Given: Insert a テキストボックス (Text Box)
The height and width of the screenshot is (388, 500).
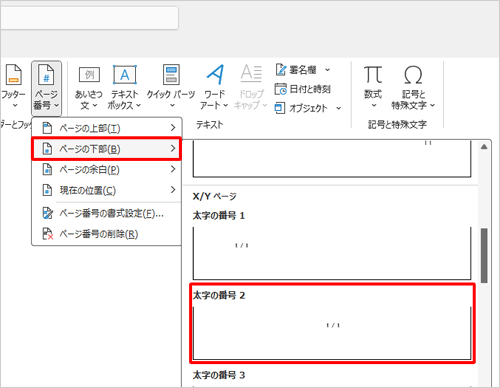Looking at the screenshot, I should click(x=124, y=87).
